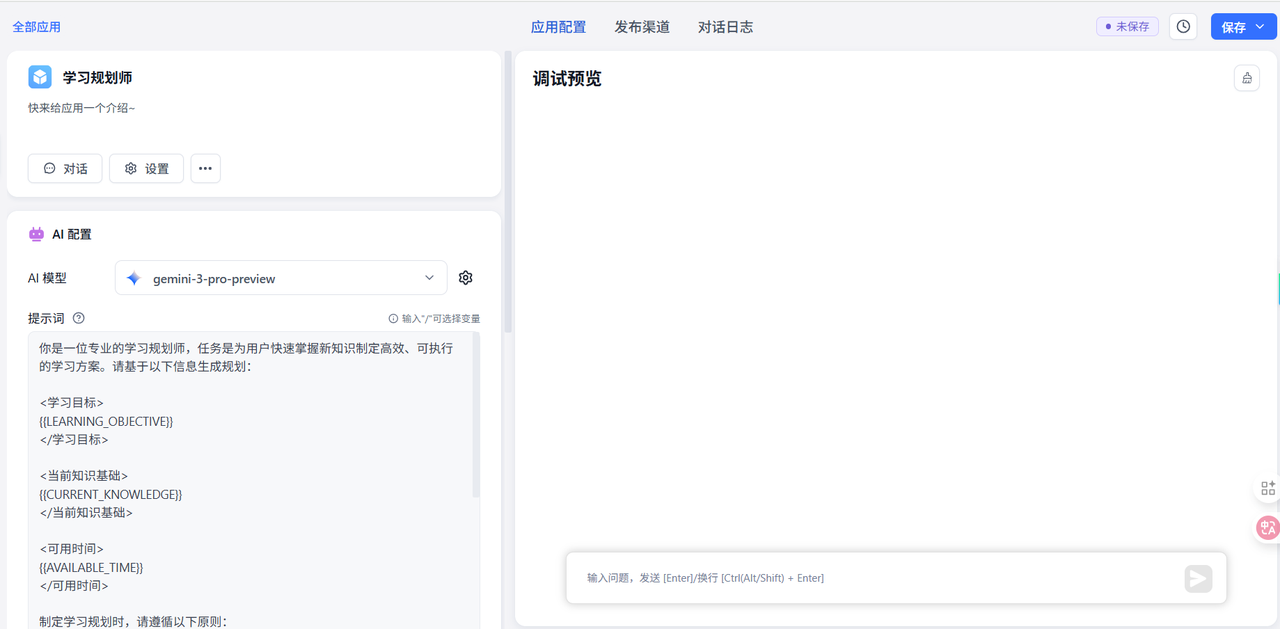Click the help icon next to 提示词
1280x629 pixels.
(79, 318)
